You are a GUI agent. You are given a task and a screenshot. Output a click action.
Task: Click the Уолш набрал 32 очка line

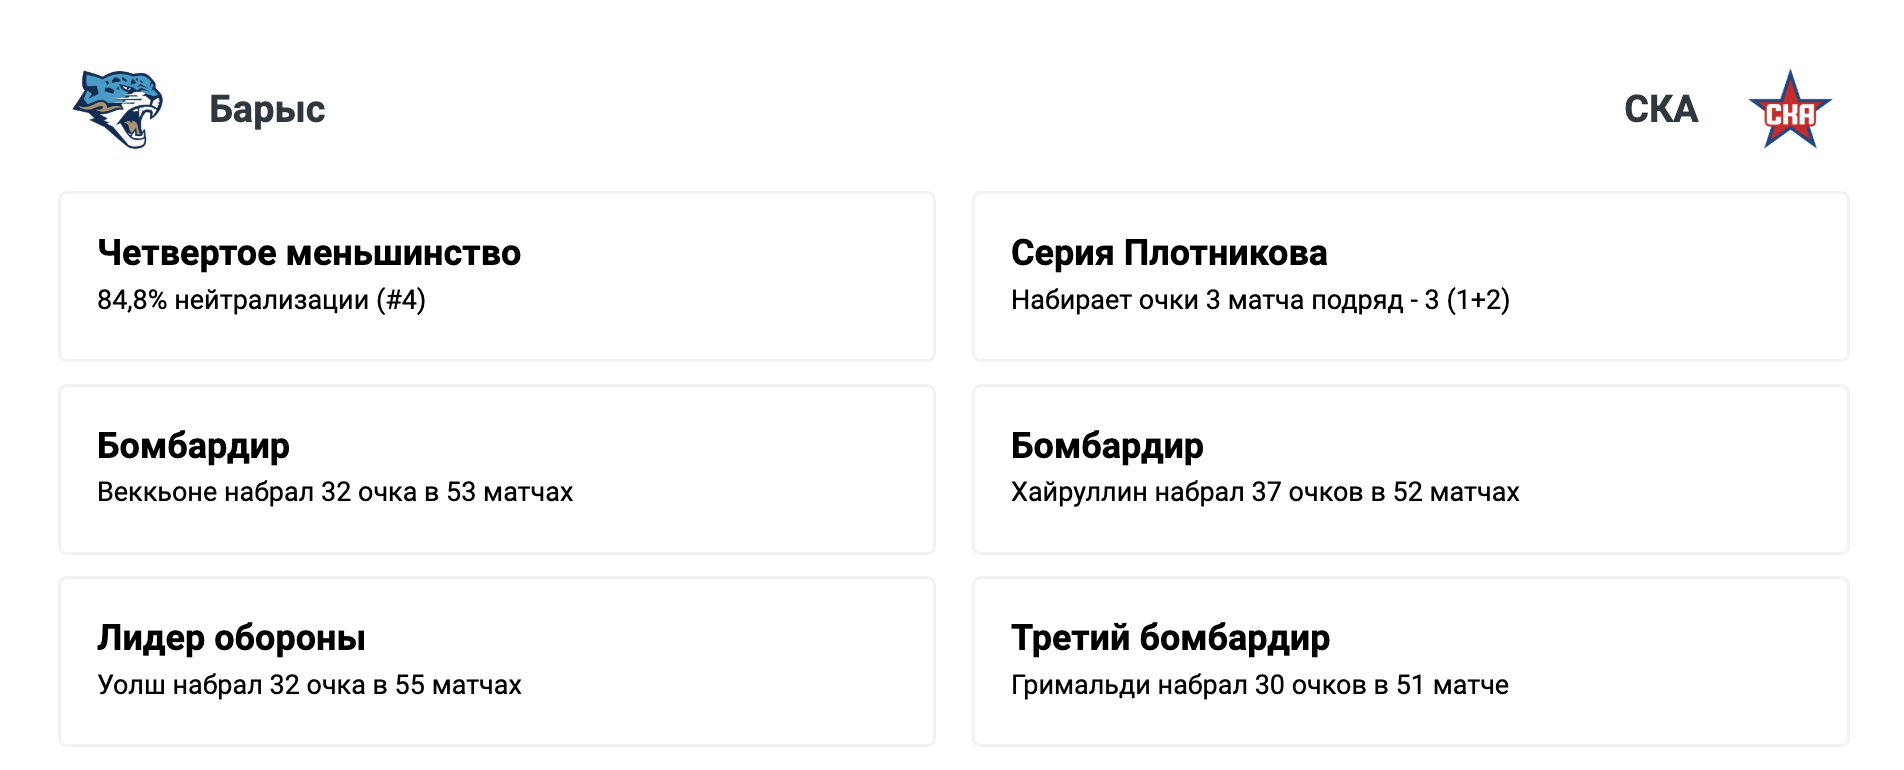(309, 685)
